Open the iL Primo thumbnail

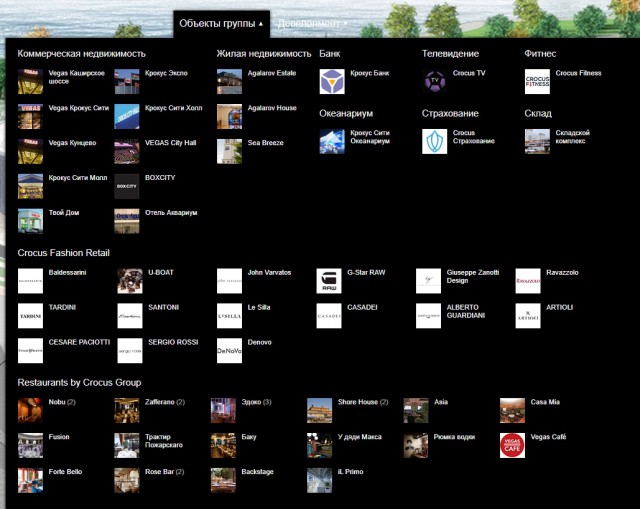319,480
